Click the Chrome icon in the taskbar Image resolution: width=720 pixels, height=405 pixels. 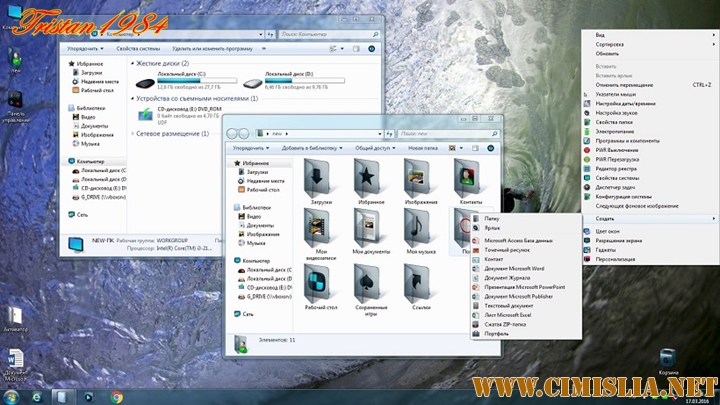click(x=117, y=397)
